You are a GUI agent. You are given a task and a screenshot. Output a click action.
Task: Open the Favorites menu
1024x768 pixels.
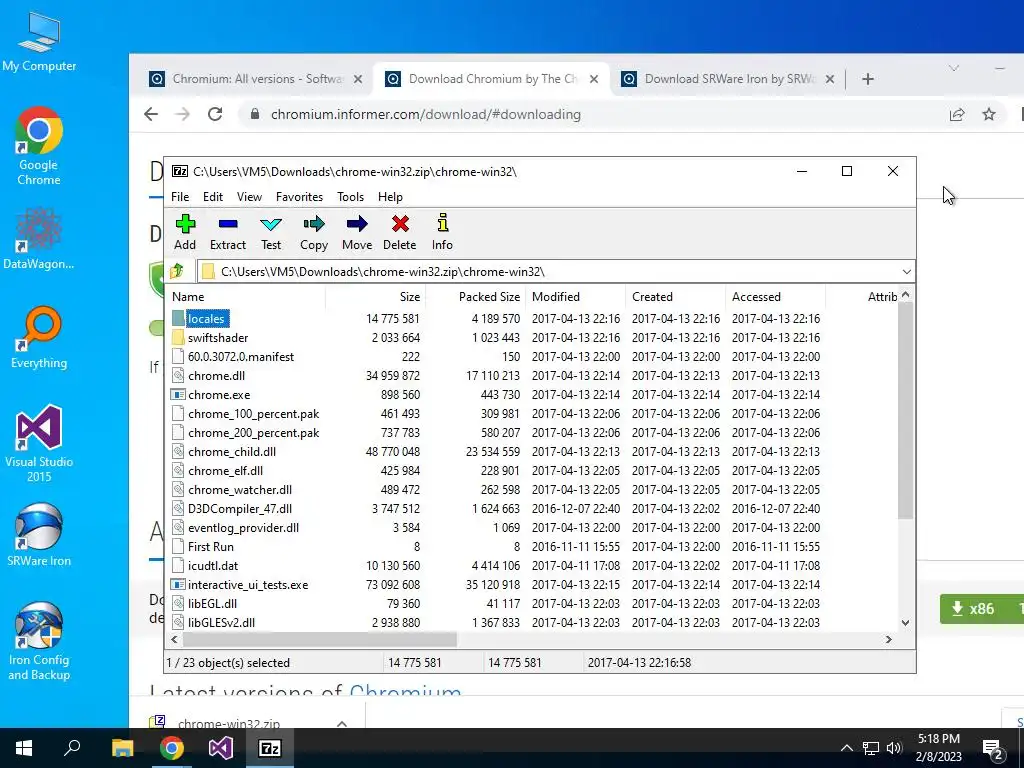click(299, 197)
